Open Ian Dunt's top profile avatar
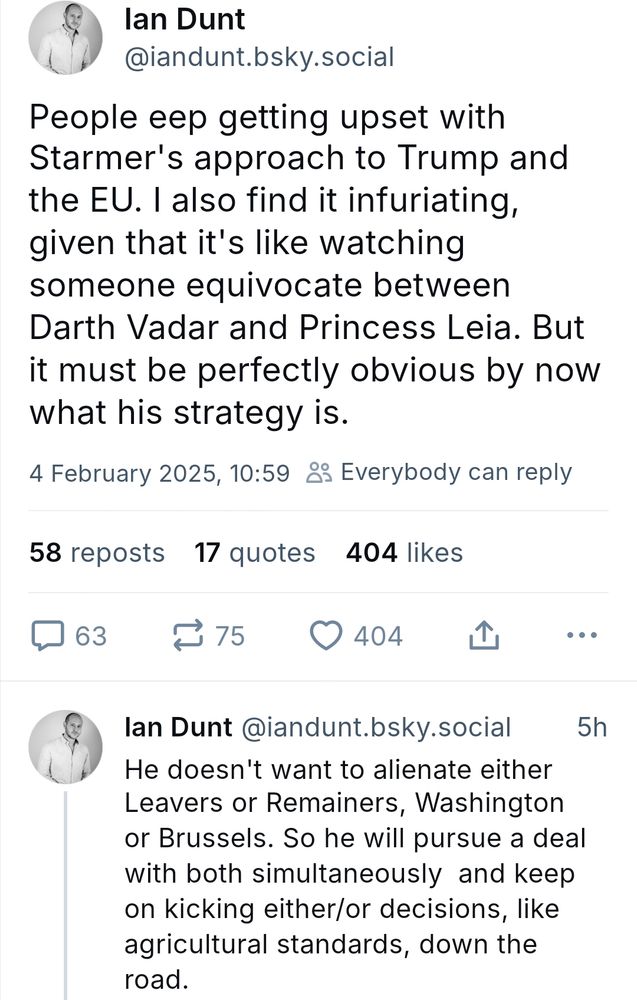Image resolution: width=637 pixels, height=1000 pixels. [66, 38]
